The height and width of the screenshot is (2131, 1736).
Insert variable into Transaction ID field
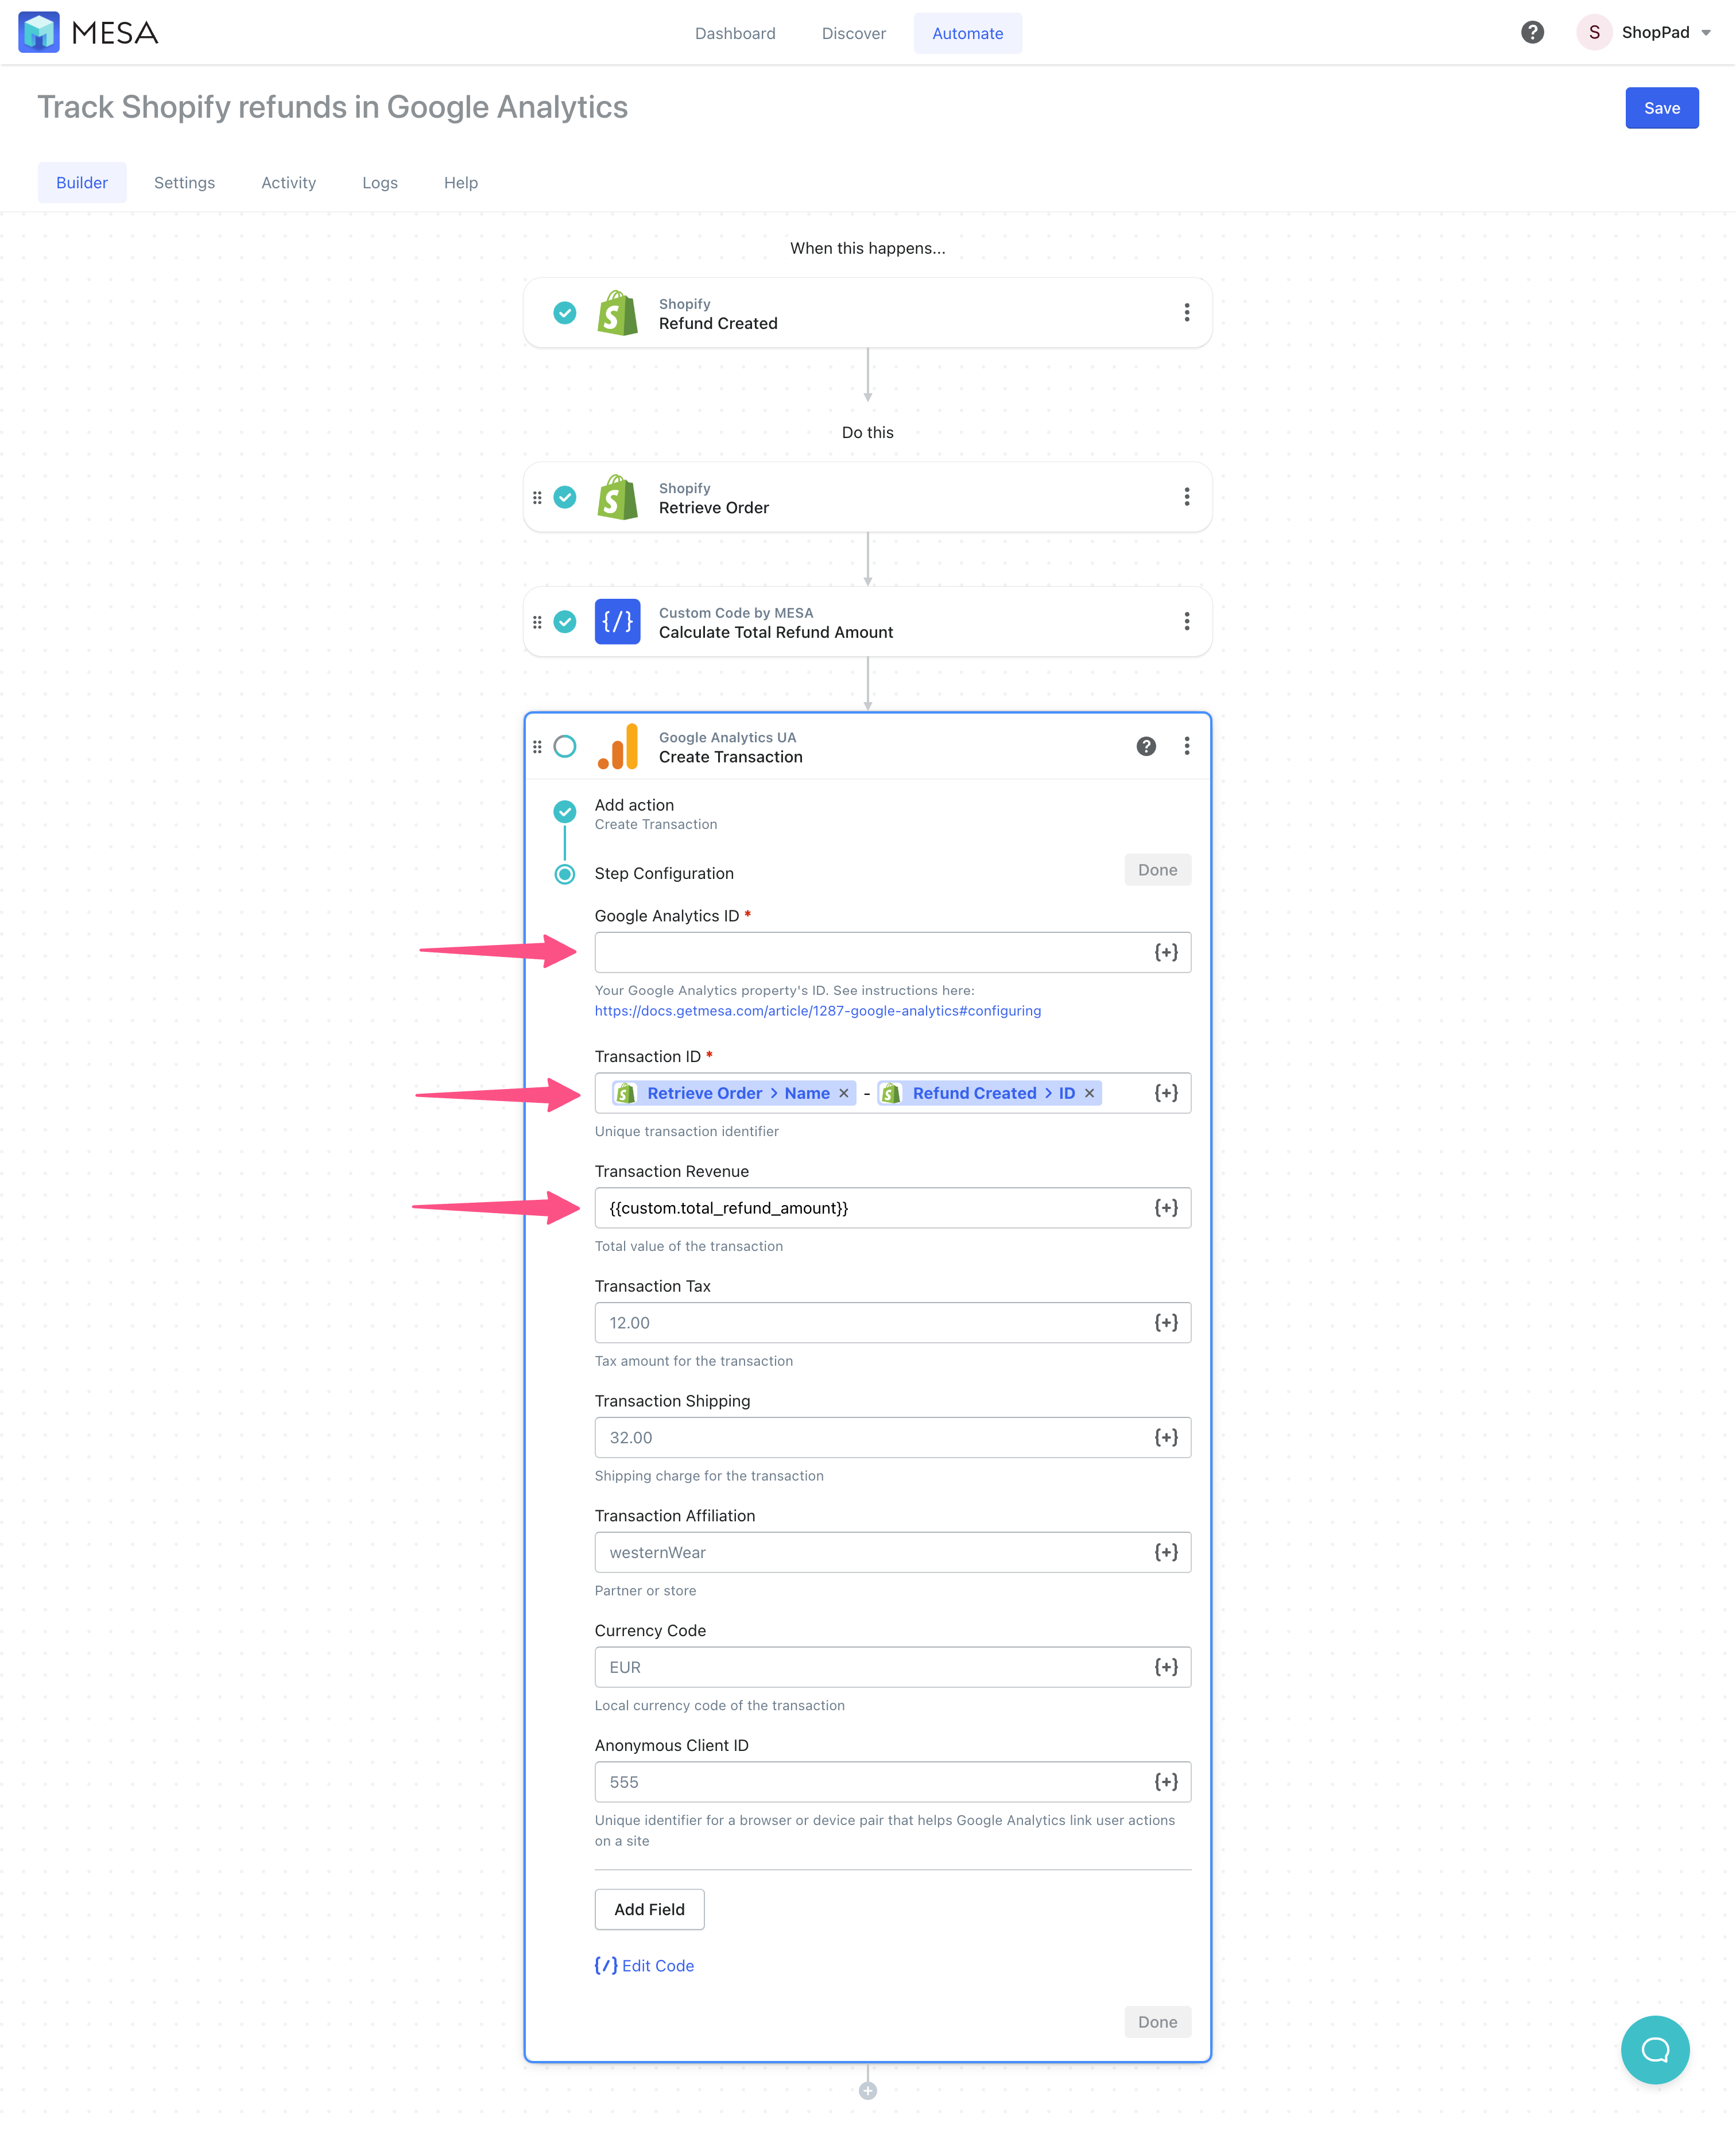point(1166,1093)
